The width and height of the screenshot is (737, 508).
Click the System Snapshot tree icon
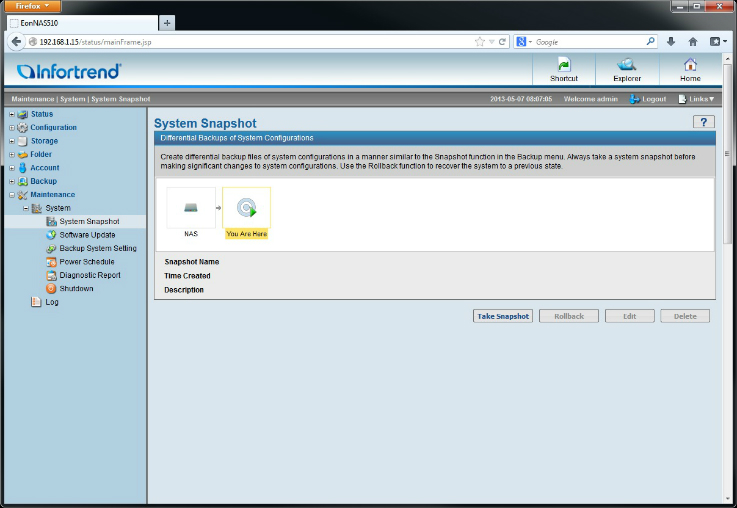pyautogui.click(x=51, y=221)
